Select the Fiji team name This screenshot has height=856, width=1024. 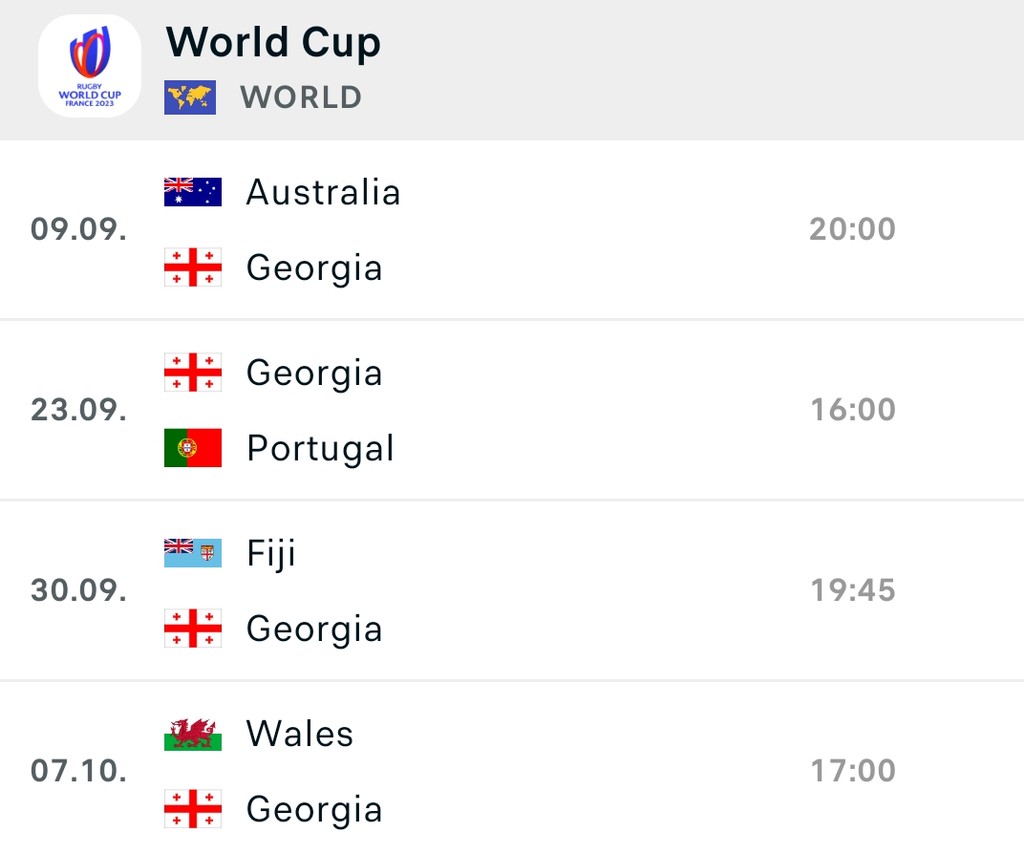coord(271,554)
